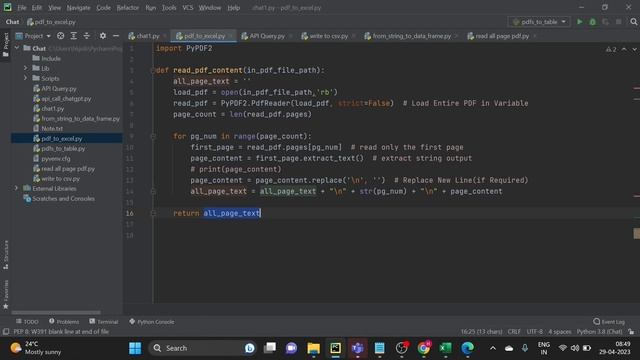Change UTF-8 file encoding in status bar
This screenshot has height=360, width=640.
click(x=535, y=331)
